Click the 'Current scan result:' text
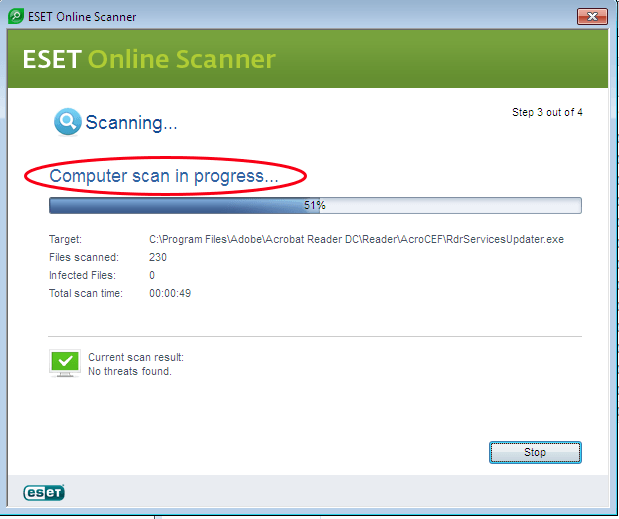This screenshot has width=619, height=519. pyautogui.click(x=136, y=357)
